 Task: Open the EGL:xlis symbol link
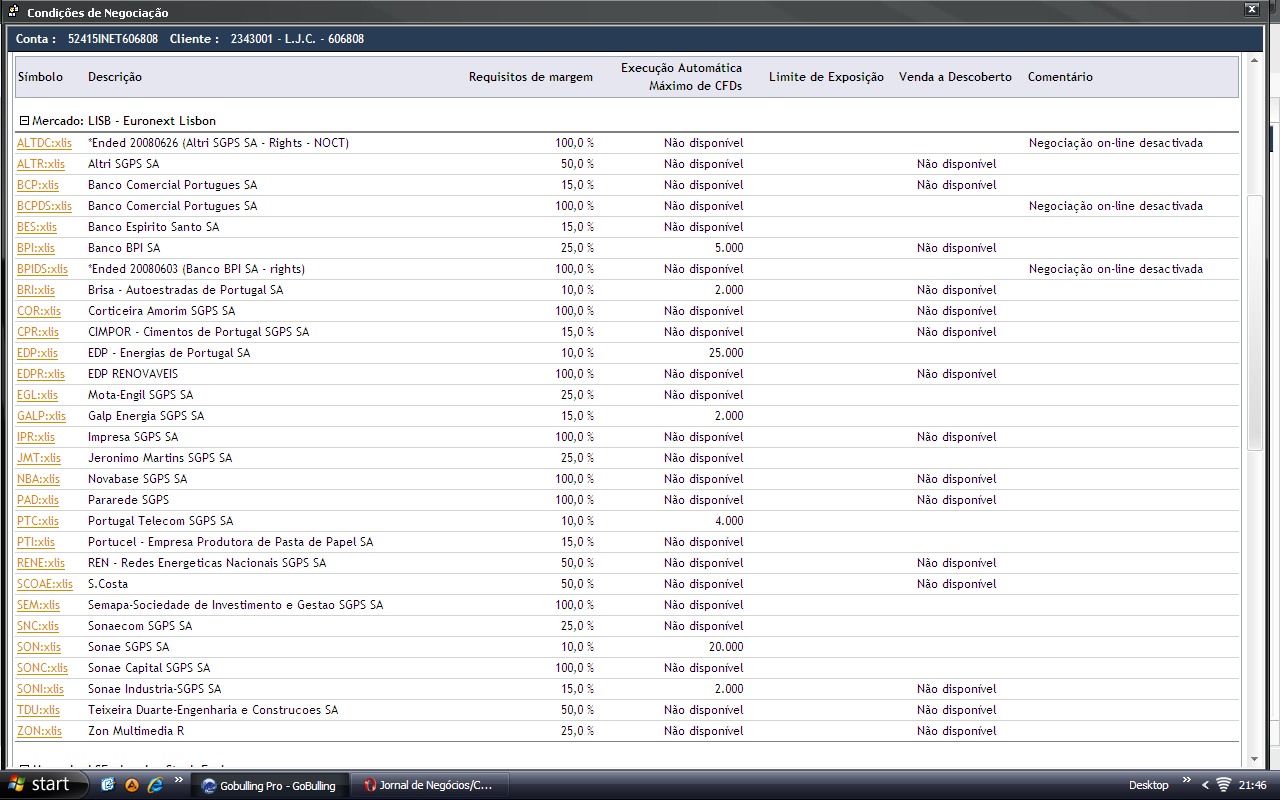pos(37,395)
